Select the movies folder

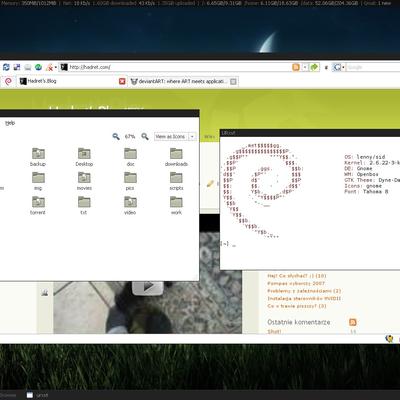[84, 181]
